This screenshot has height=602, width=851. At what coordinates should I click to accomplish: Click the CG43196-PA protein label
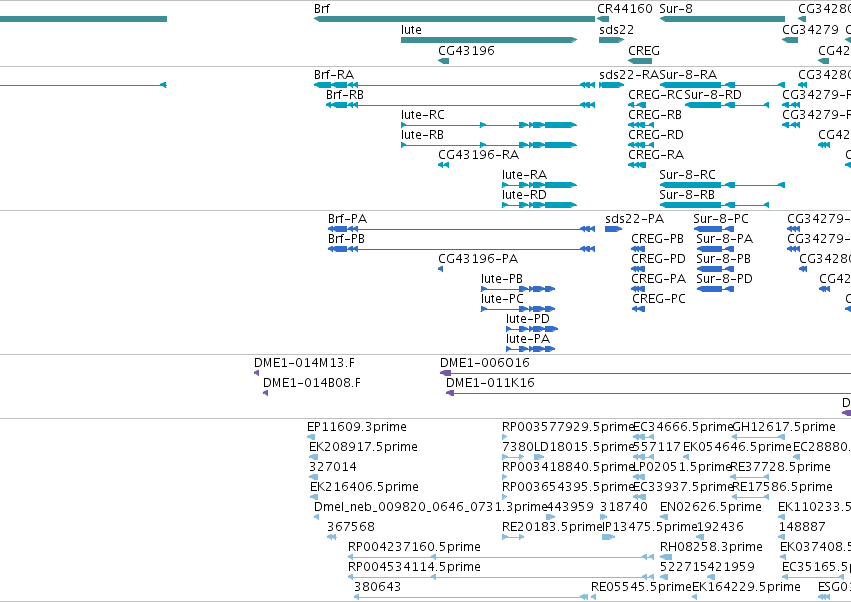coord(478,259)
